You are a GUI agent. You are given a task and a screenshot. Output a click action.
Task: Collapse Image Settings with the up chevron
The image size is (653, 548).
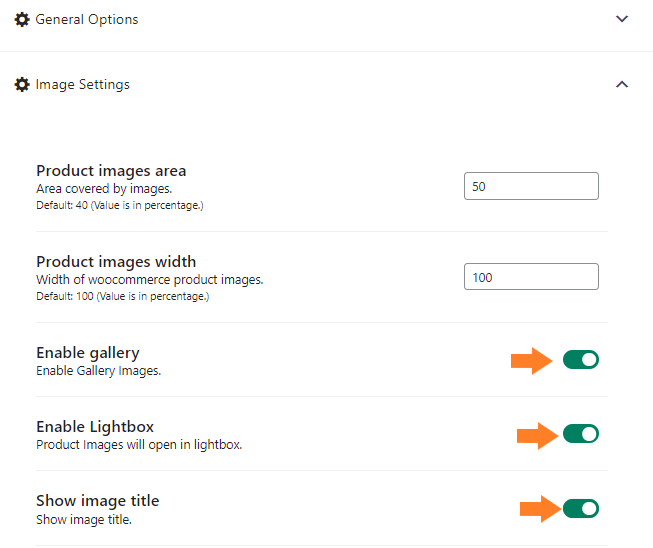pos(622,85)
